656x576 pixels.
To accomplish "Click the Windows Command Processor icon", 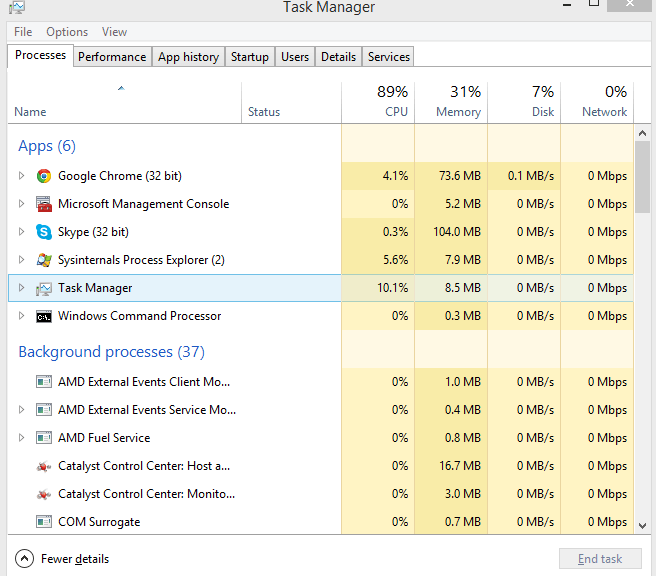I will click(44, 317).
